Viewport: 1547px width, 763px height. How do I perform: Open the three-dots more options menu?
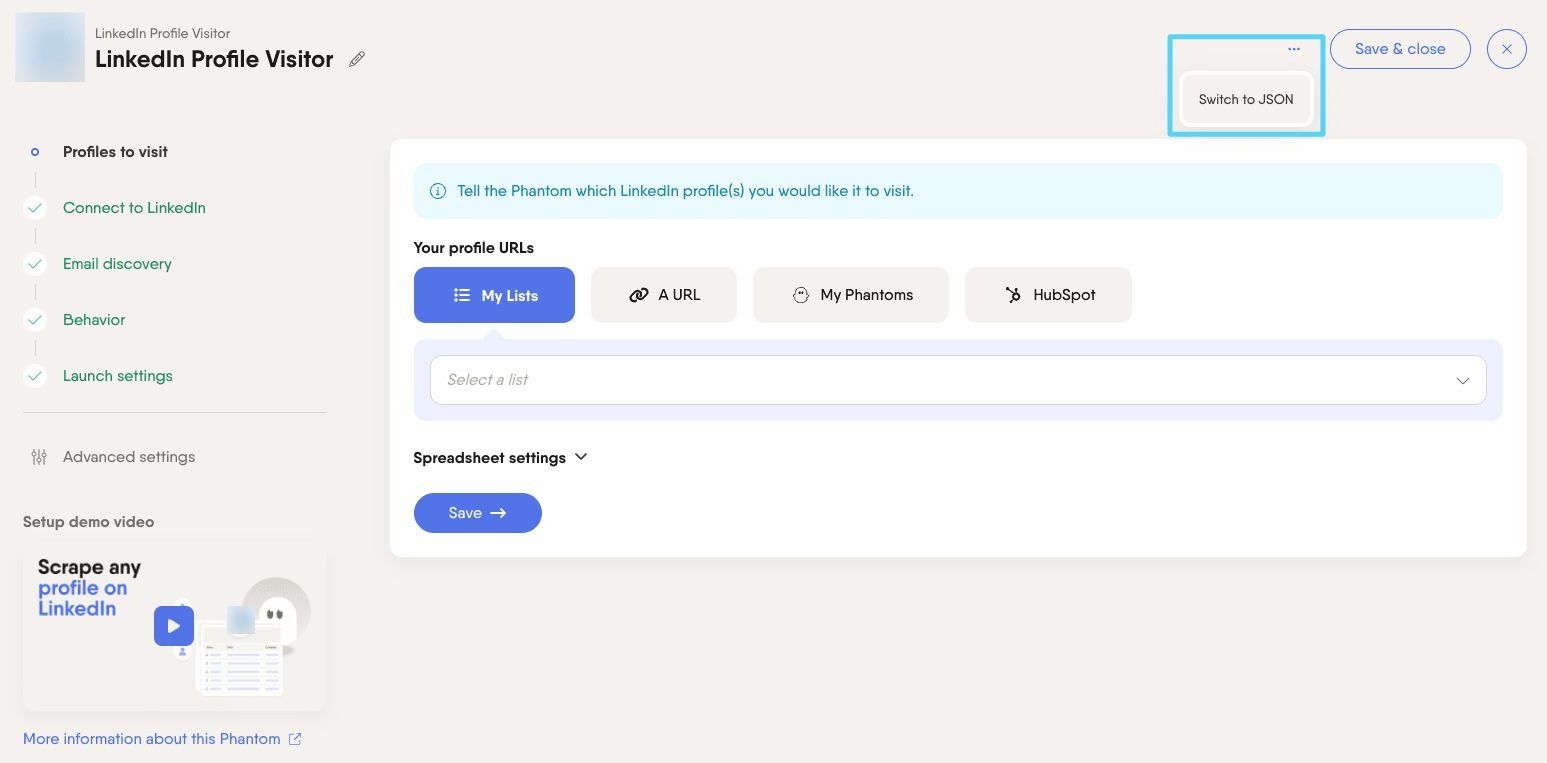point(1294,49)
